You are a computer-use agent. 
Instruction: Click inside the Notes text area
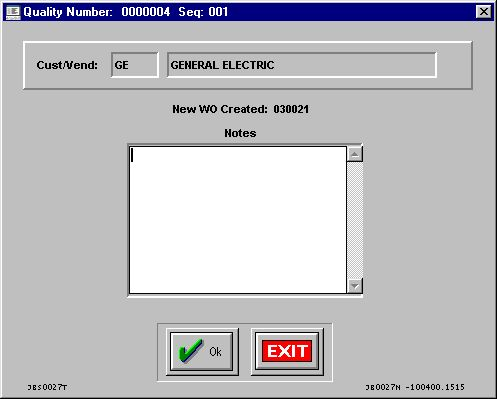coord(238,220)
